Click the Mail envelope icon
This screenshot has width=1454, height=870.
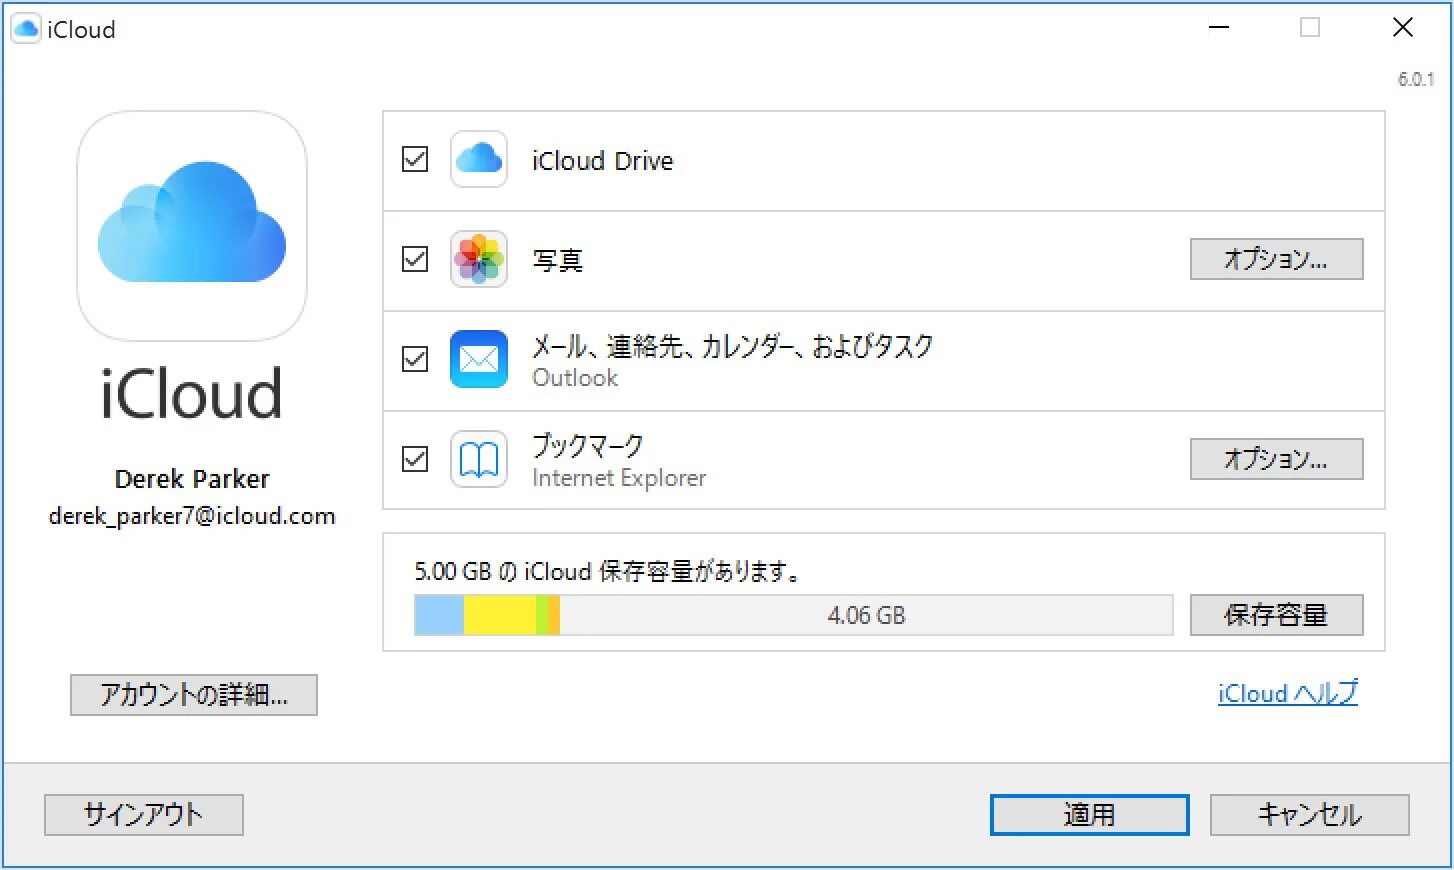pos(479,359)
